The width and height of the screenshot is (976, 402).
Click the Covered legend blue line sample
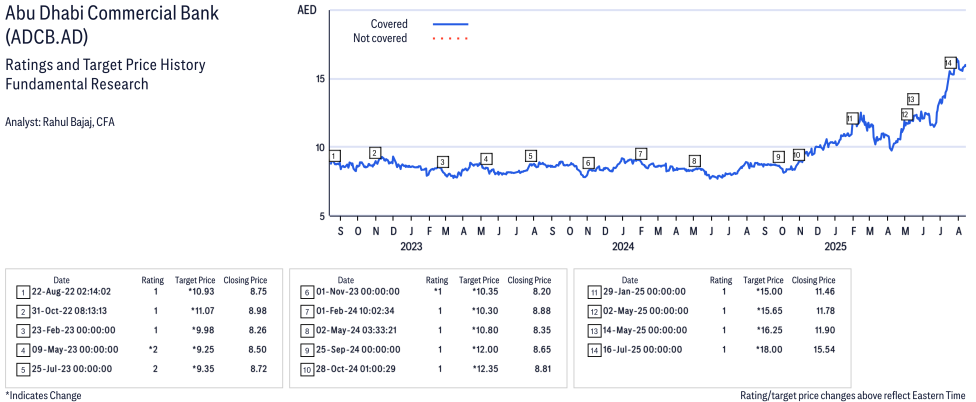coord(450,24)
